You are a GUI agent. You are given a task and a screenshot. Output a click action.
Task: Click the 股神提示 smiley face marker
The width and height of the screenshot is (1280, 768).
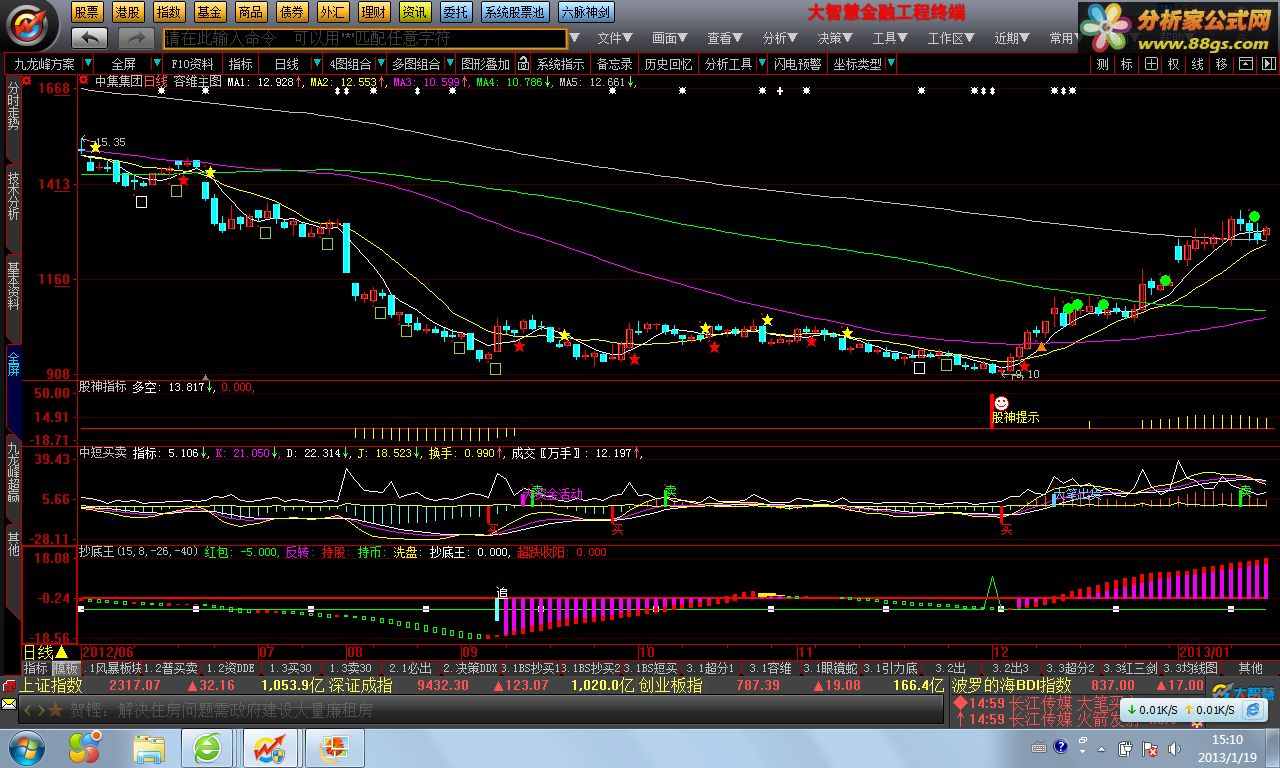tap(1001, 402)
